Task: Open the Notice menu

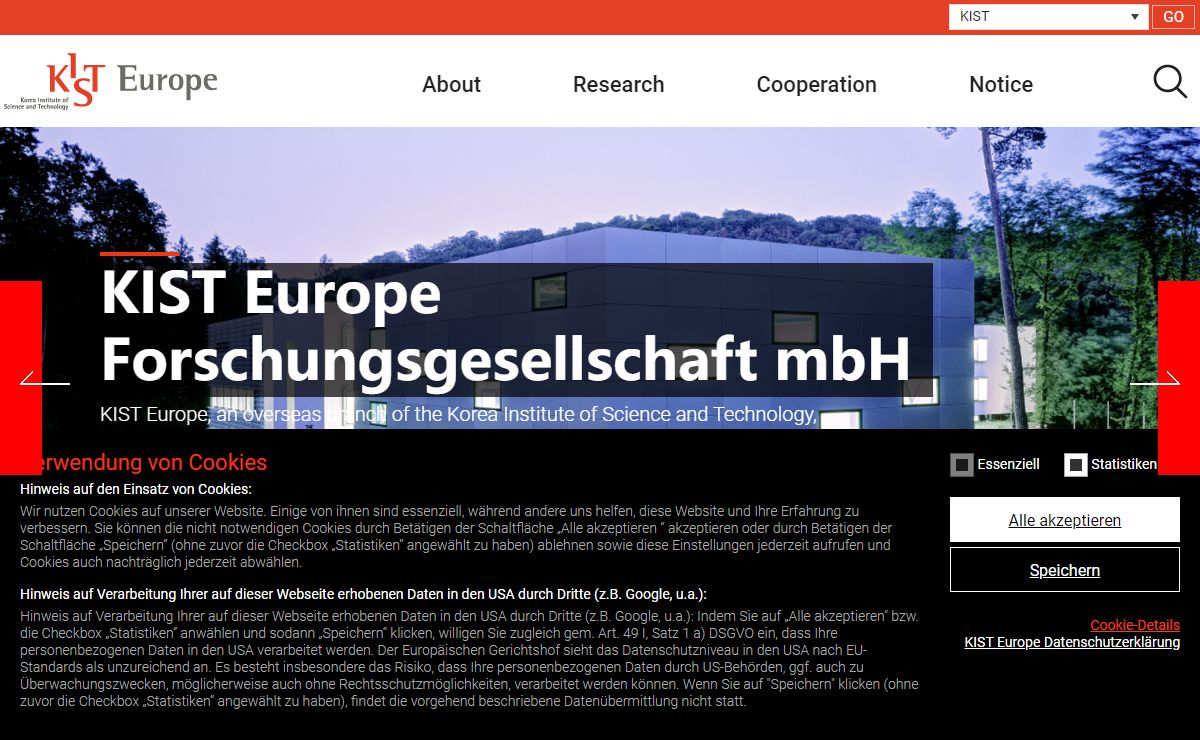Action: tap(1001, 84)
